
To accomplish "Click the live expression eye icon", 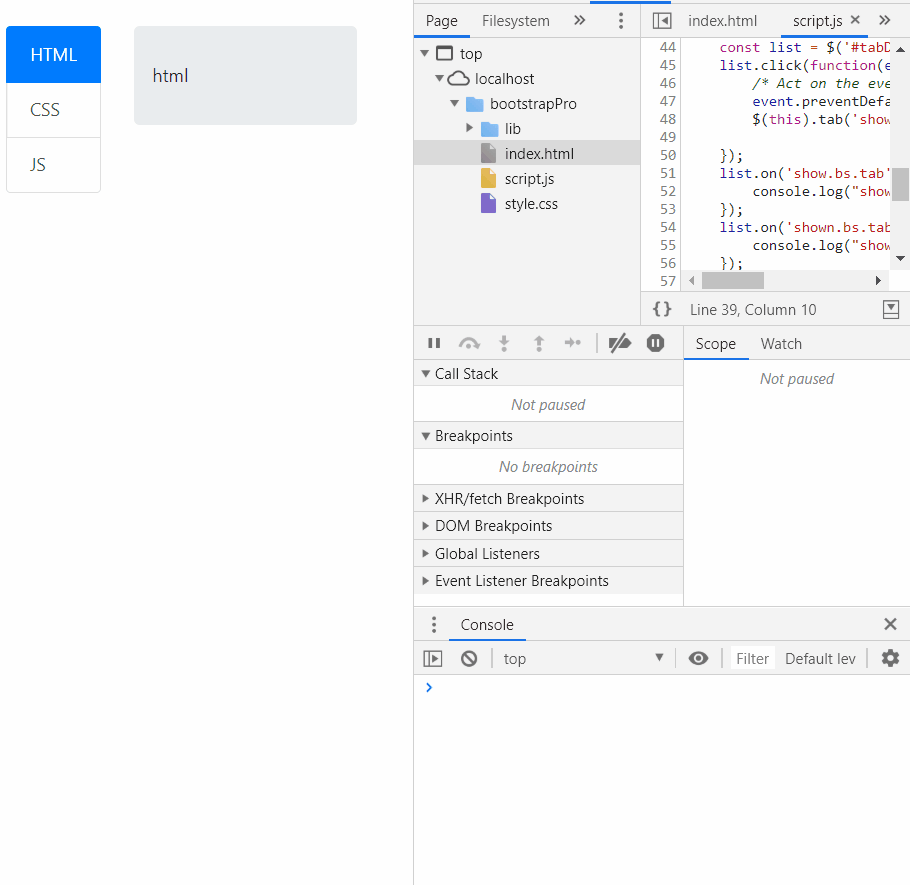I will pos(698,658).
